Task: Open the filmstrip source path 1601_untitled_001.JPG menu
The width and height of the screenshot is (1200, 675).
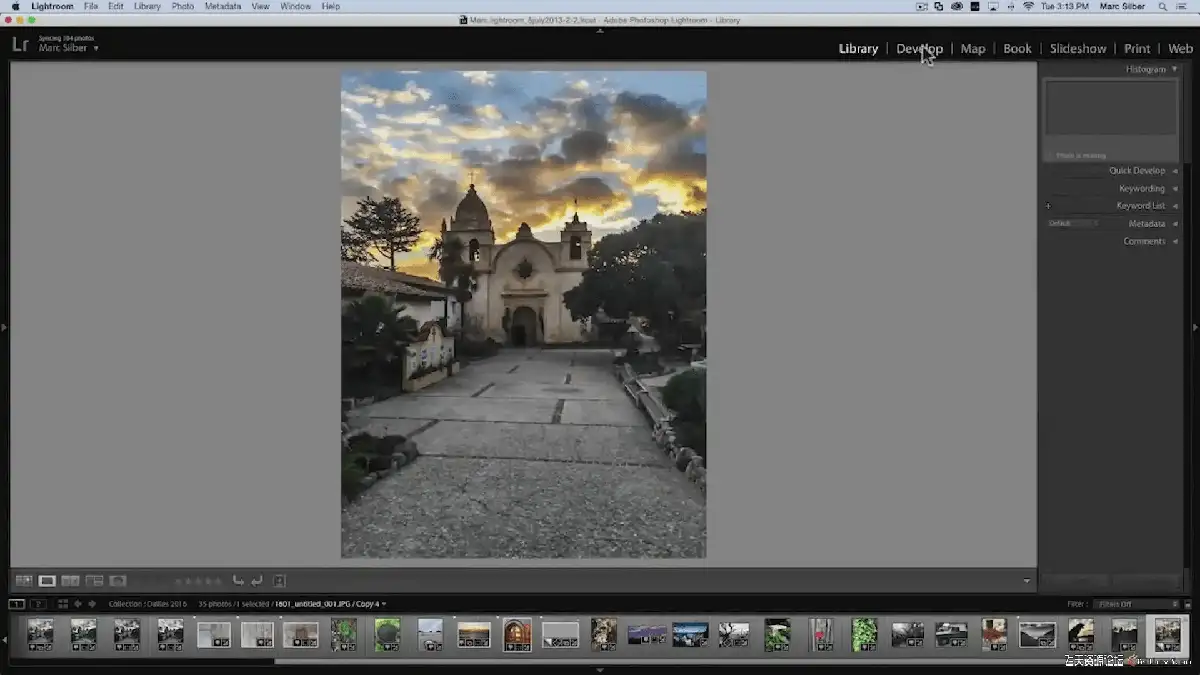Action: click(x=331, y=604)
